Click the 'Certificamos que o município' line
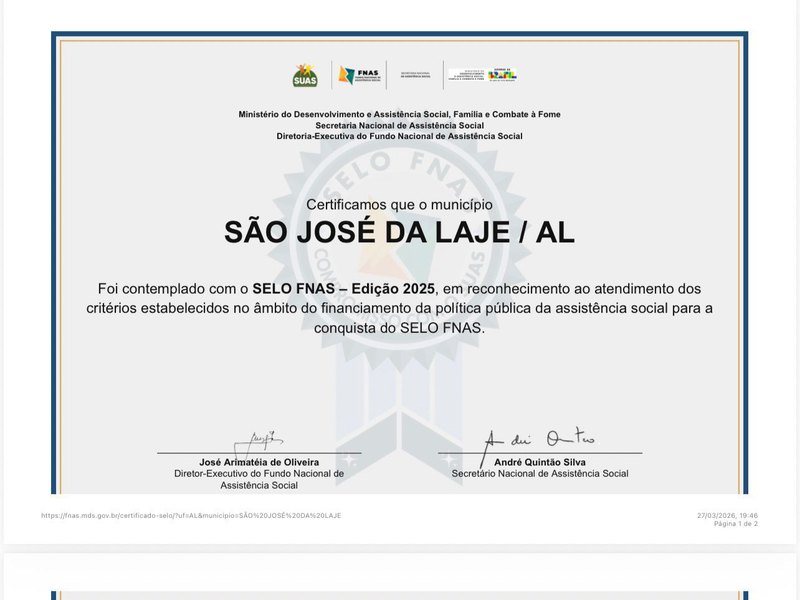Image resolution: width=800 pixels, height=600 pixels. pos(400,204)
